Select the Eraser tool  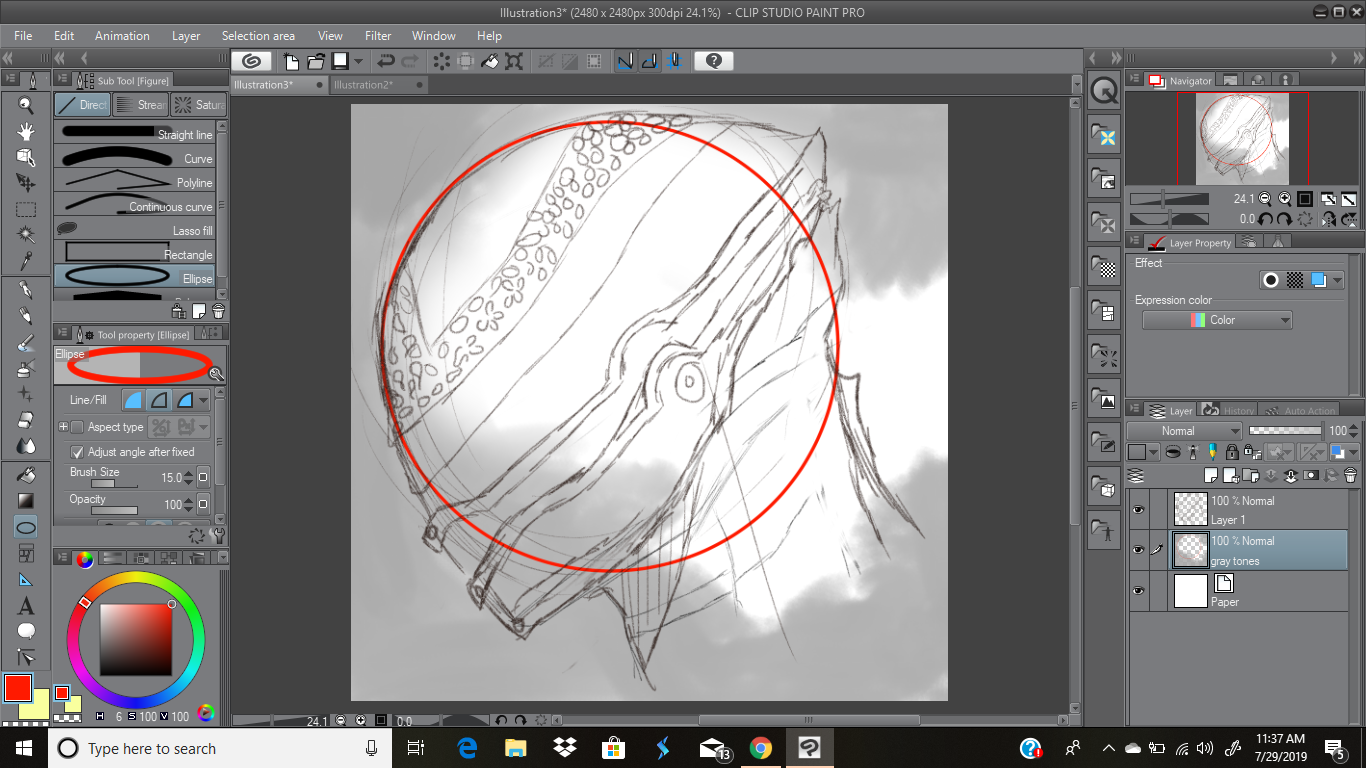[x=26, y=420]
